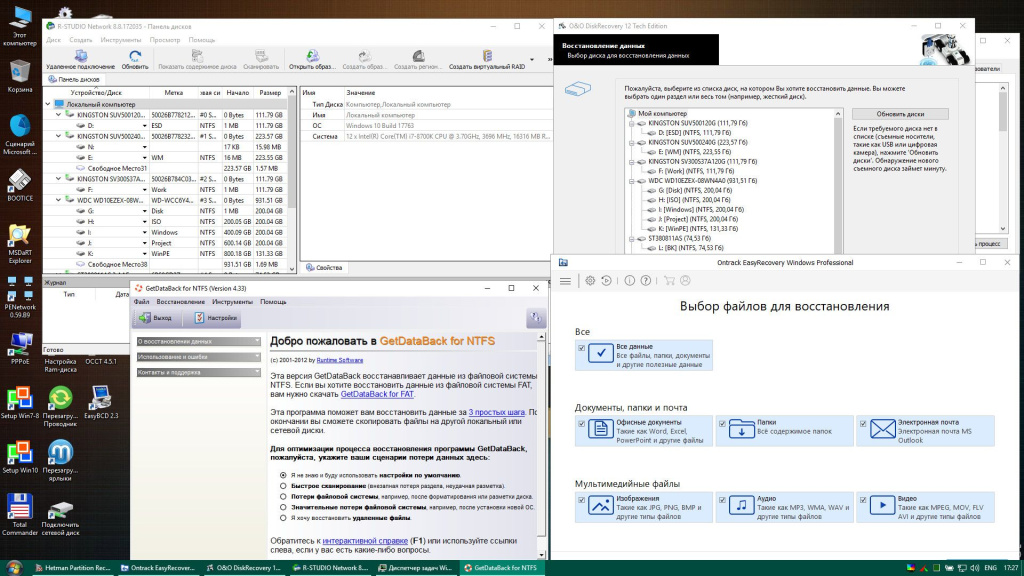The image size is (1024, 576).
Task: Toggle Видео checkbox
Action: [x=863, y=500]
